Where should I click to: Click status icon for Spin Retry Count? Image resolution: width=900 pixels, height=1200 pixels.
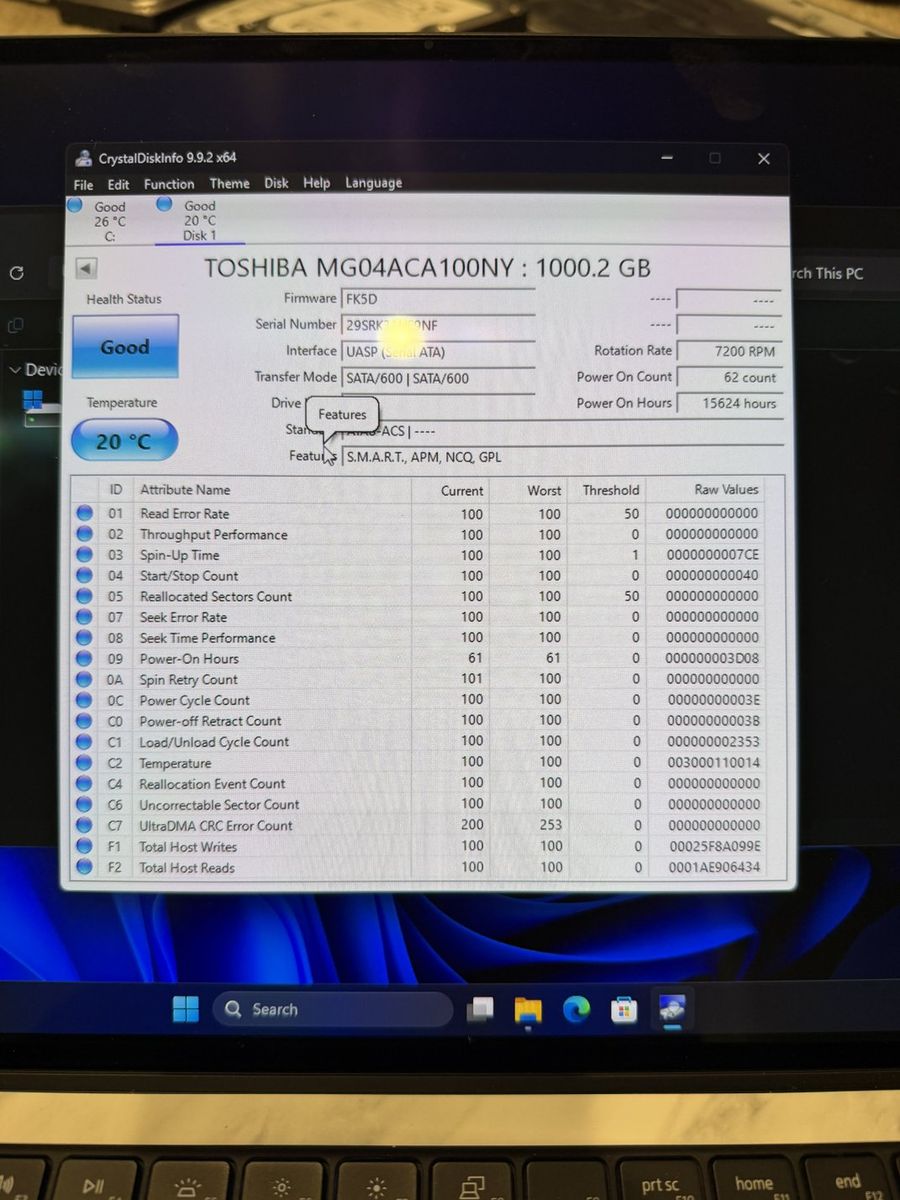click(x=85, y=680)
